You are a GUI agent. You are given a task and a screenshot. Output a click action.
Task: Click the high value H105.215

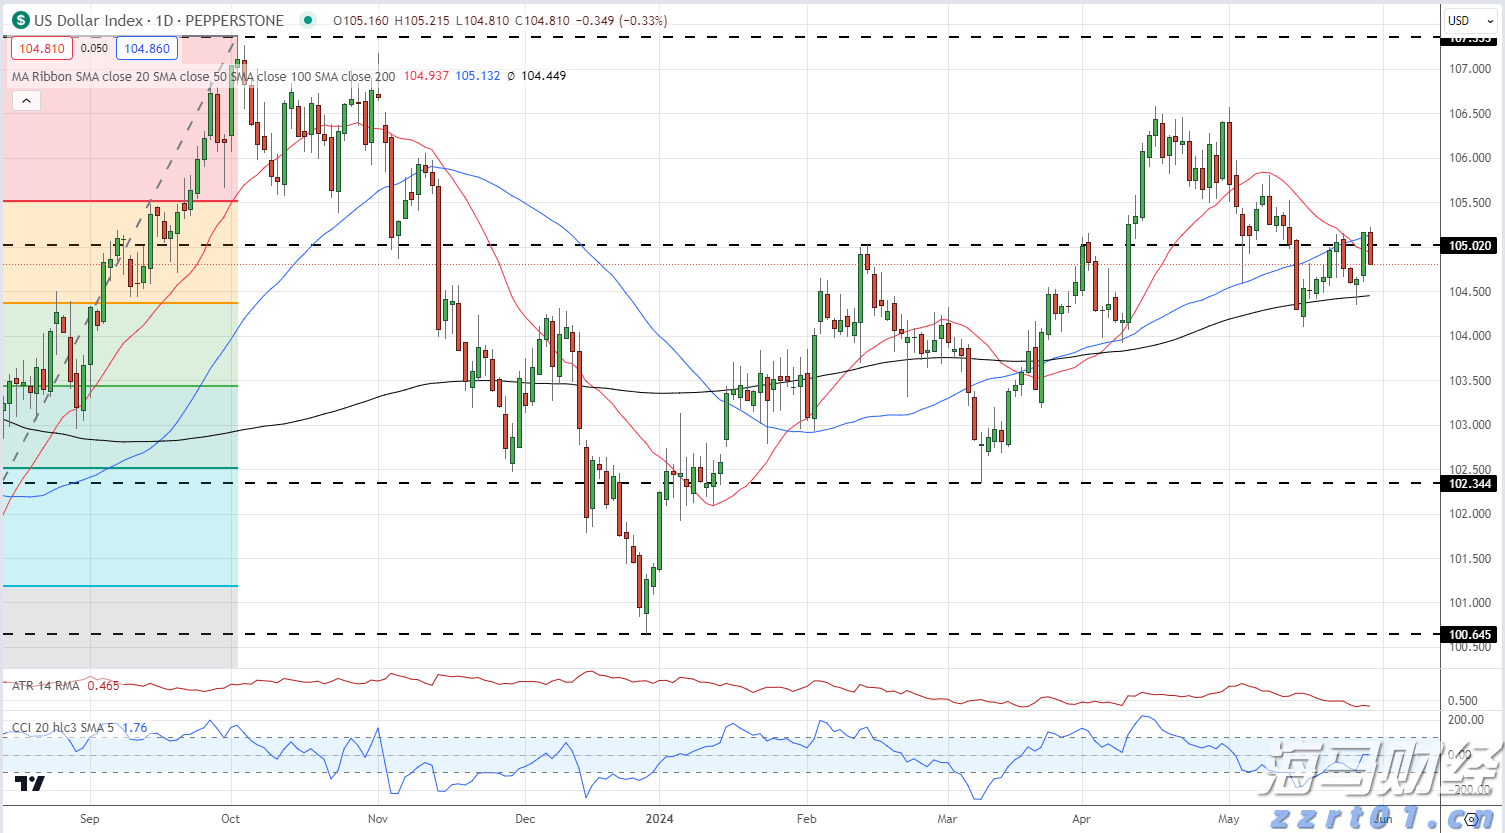pyautogui.click(x=422, y=20)
